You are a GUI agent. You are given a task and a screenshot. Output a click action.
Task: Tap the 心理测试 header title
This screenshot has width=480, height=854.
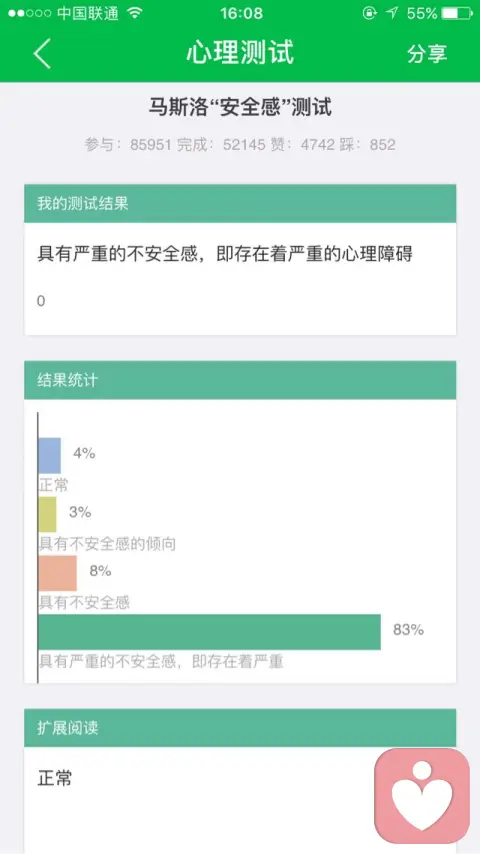coord(240,53)
